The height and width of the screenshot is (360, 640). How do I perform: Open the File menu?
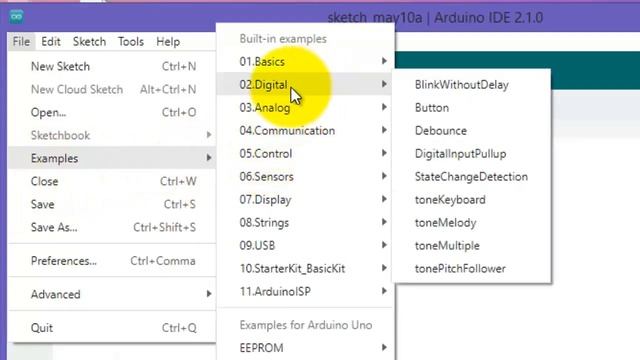pos(21,42)
